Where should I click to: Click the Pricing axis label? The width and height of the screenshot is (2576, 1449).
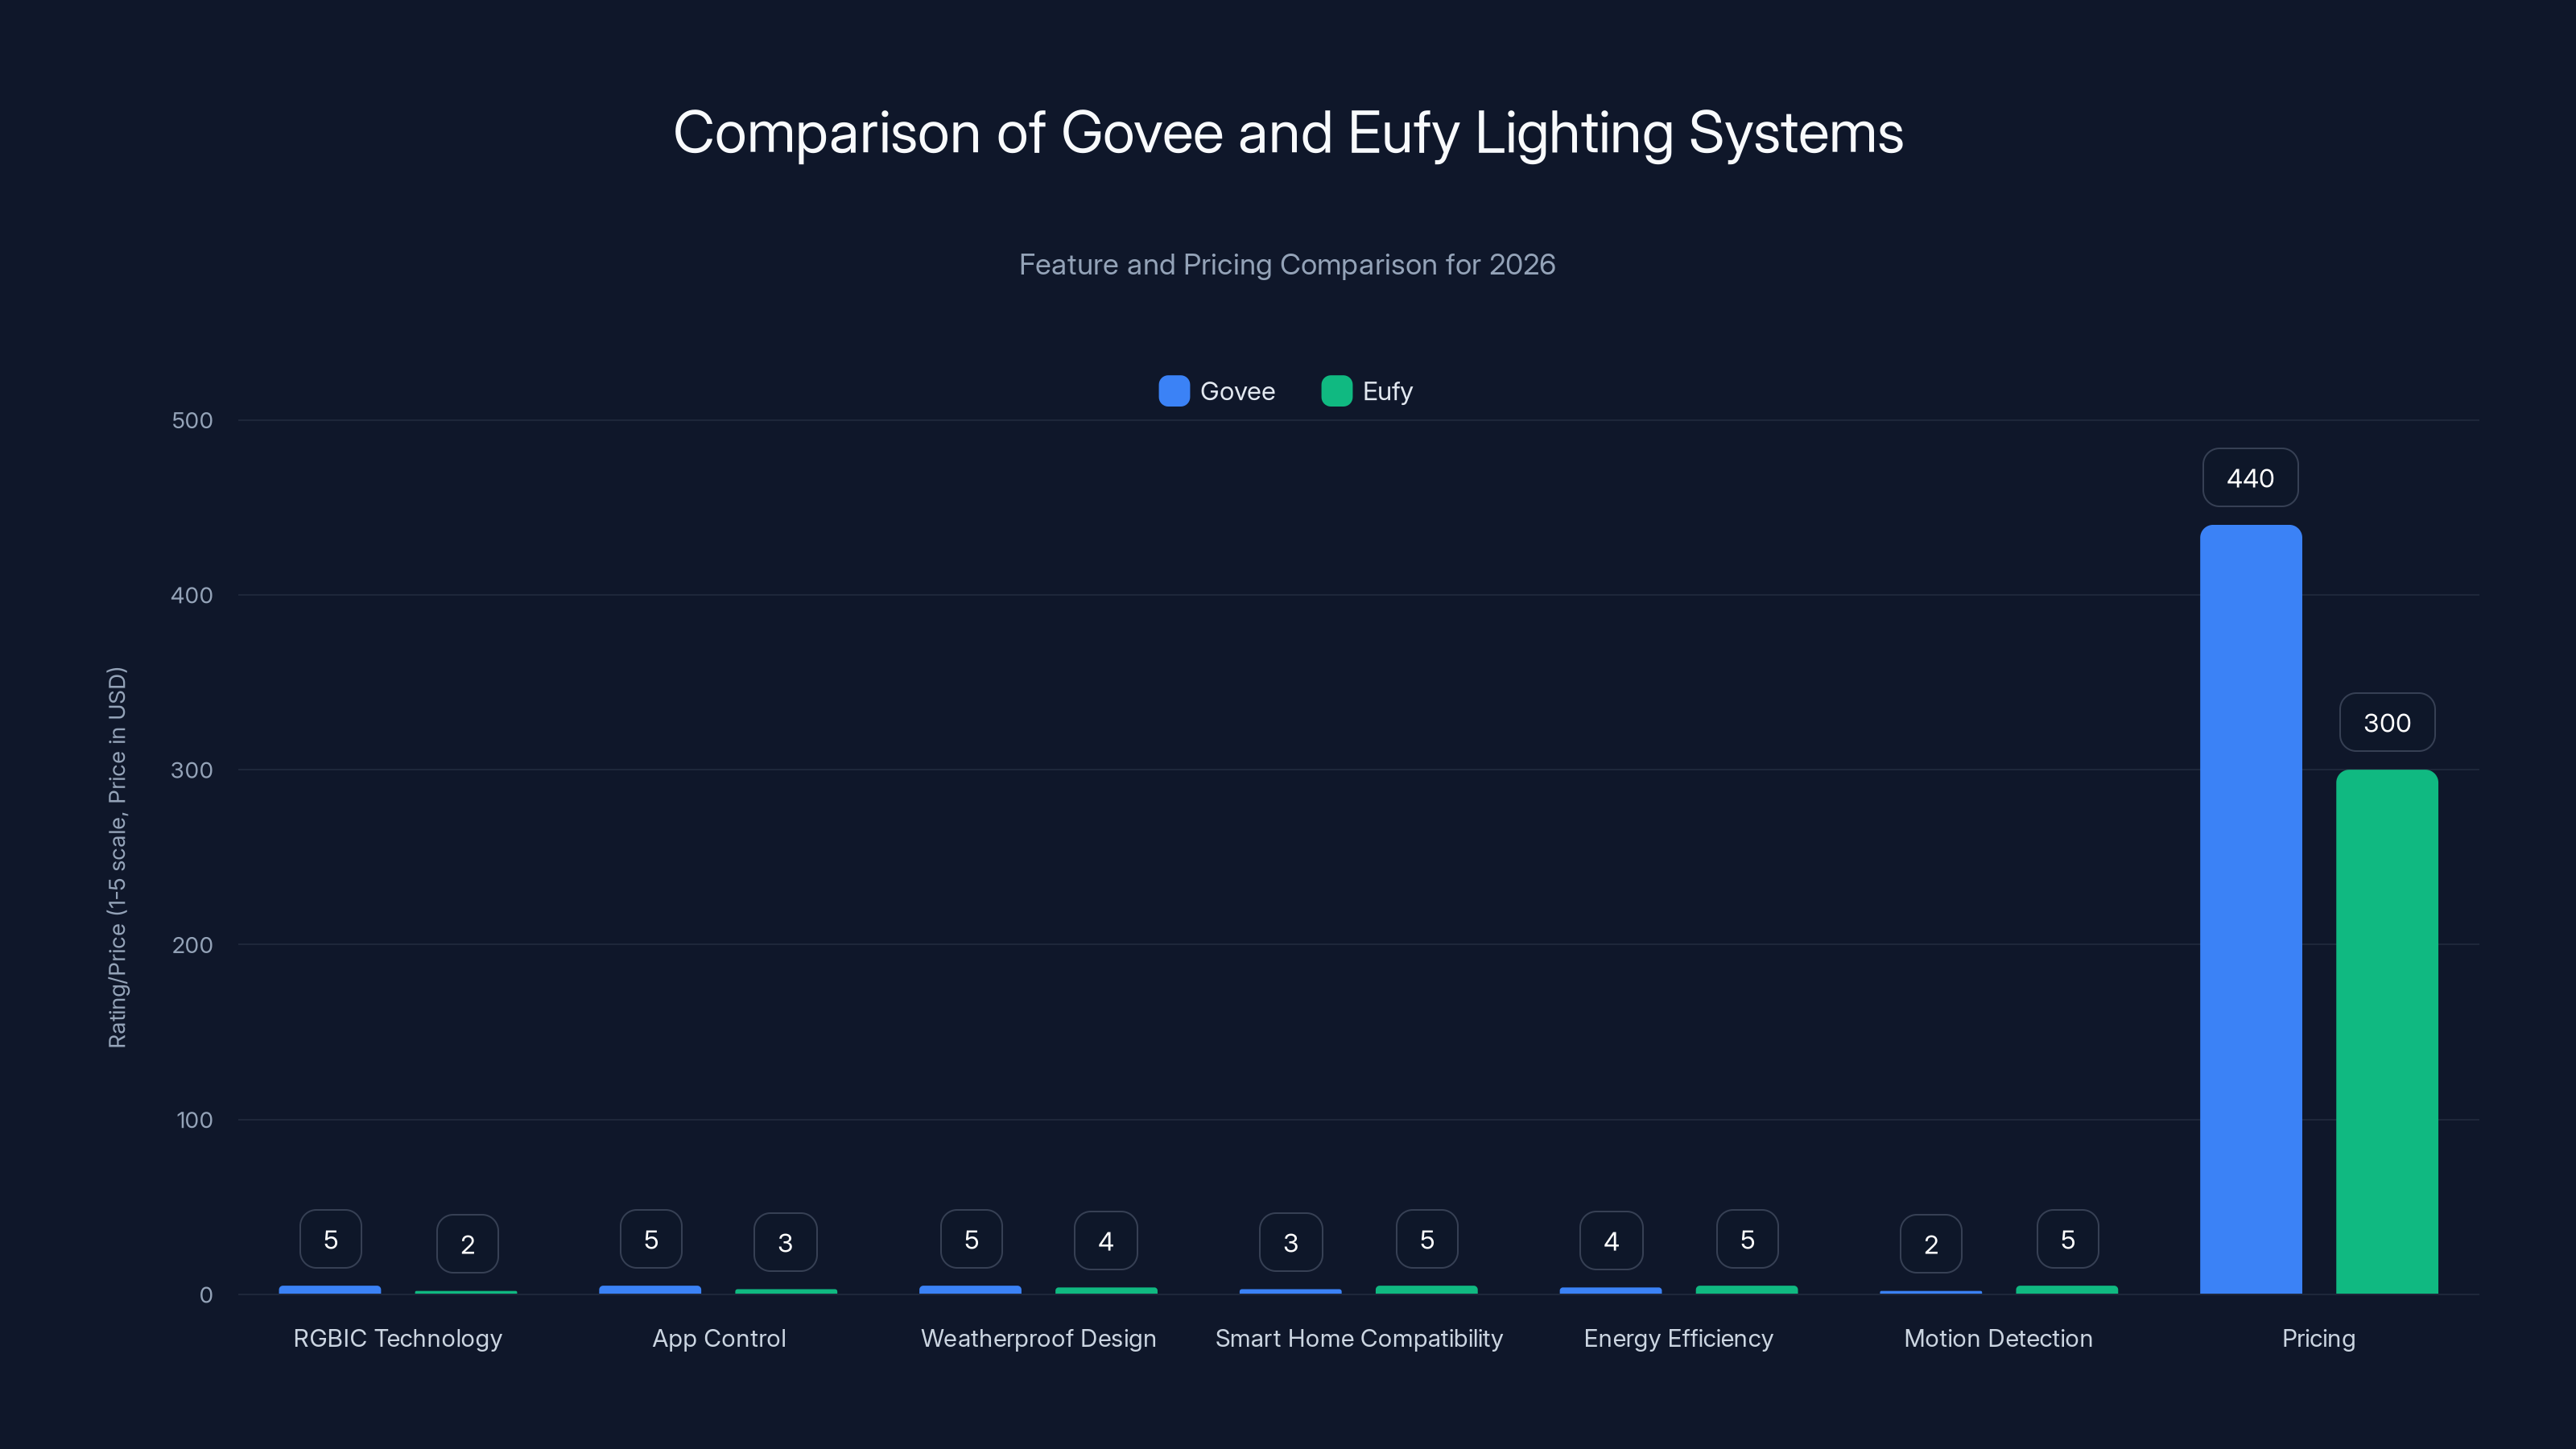(x=2319, y=1338)
